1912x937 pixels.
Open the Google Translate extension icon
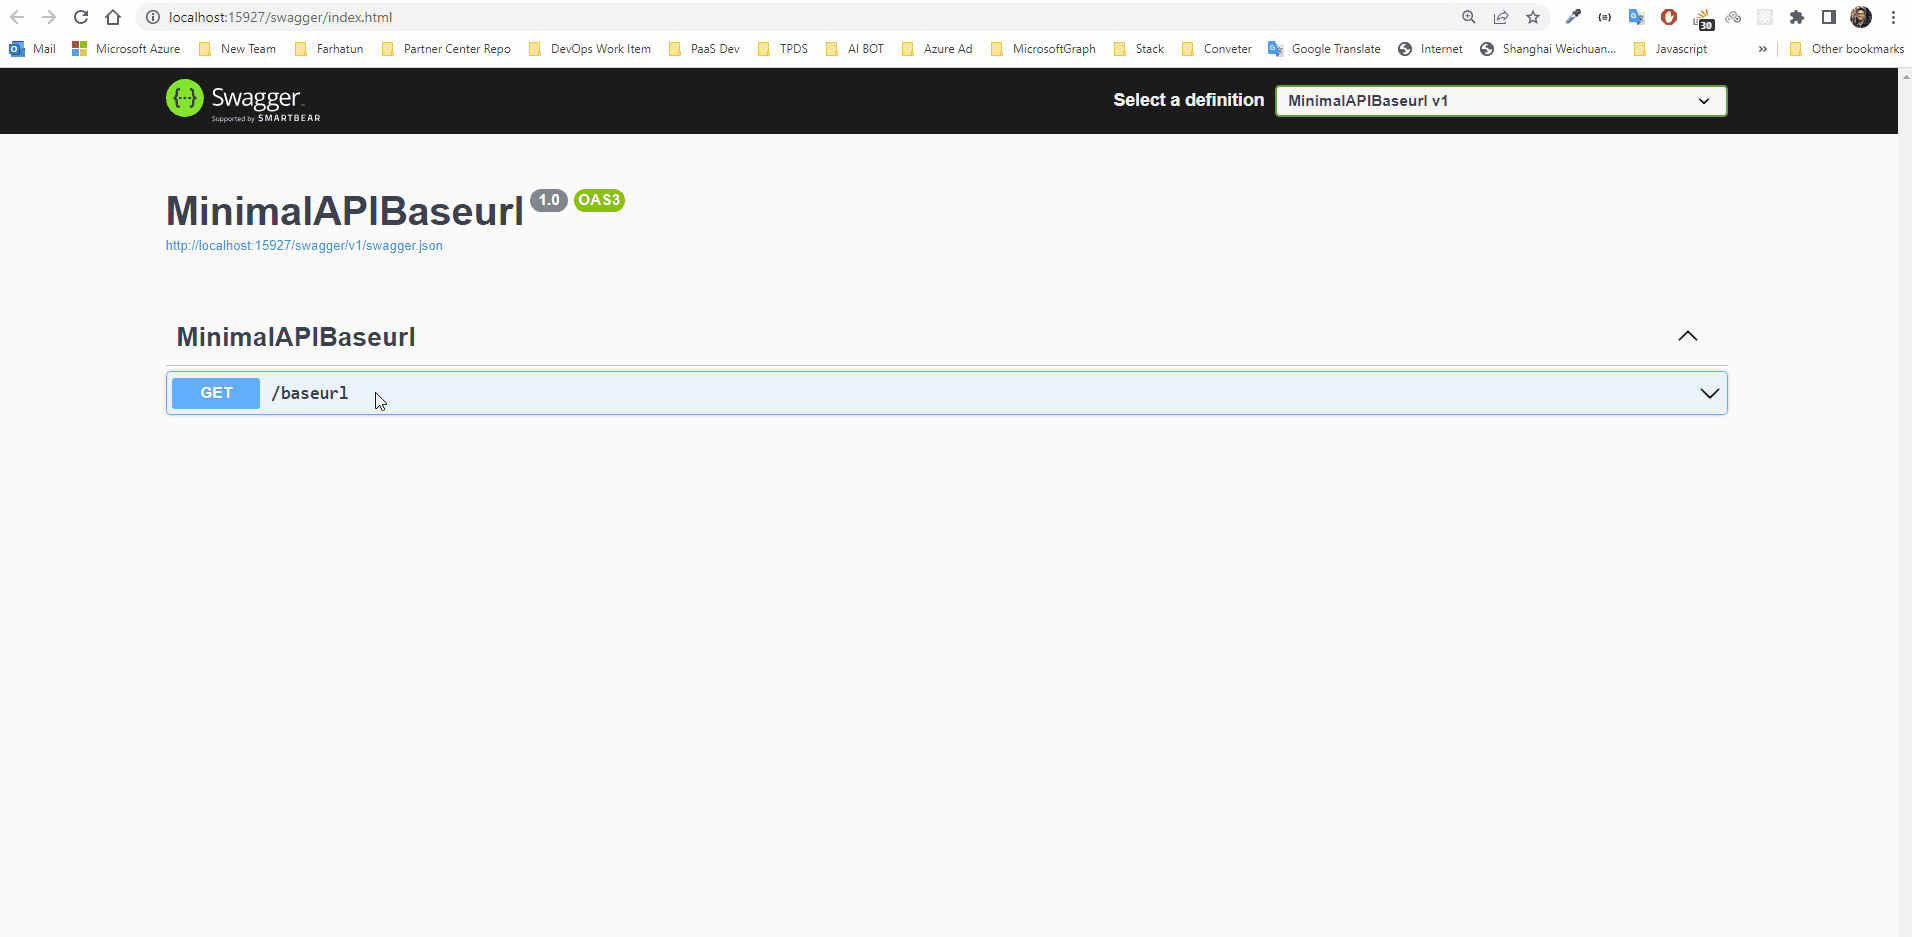[x=1638, y=17]
